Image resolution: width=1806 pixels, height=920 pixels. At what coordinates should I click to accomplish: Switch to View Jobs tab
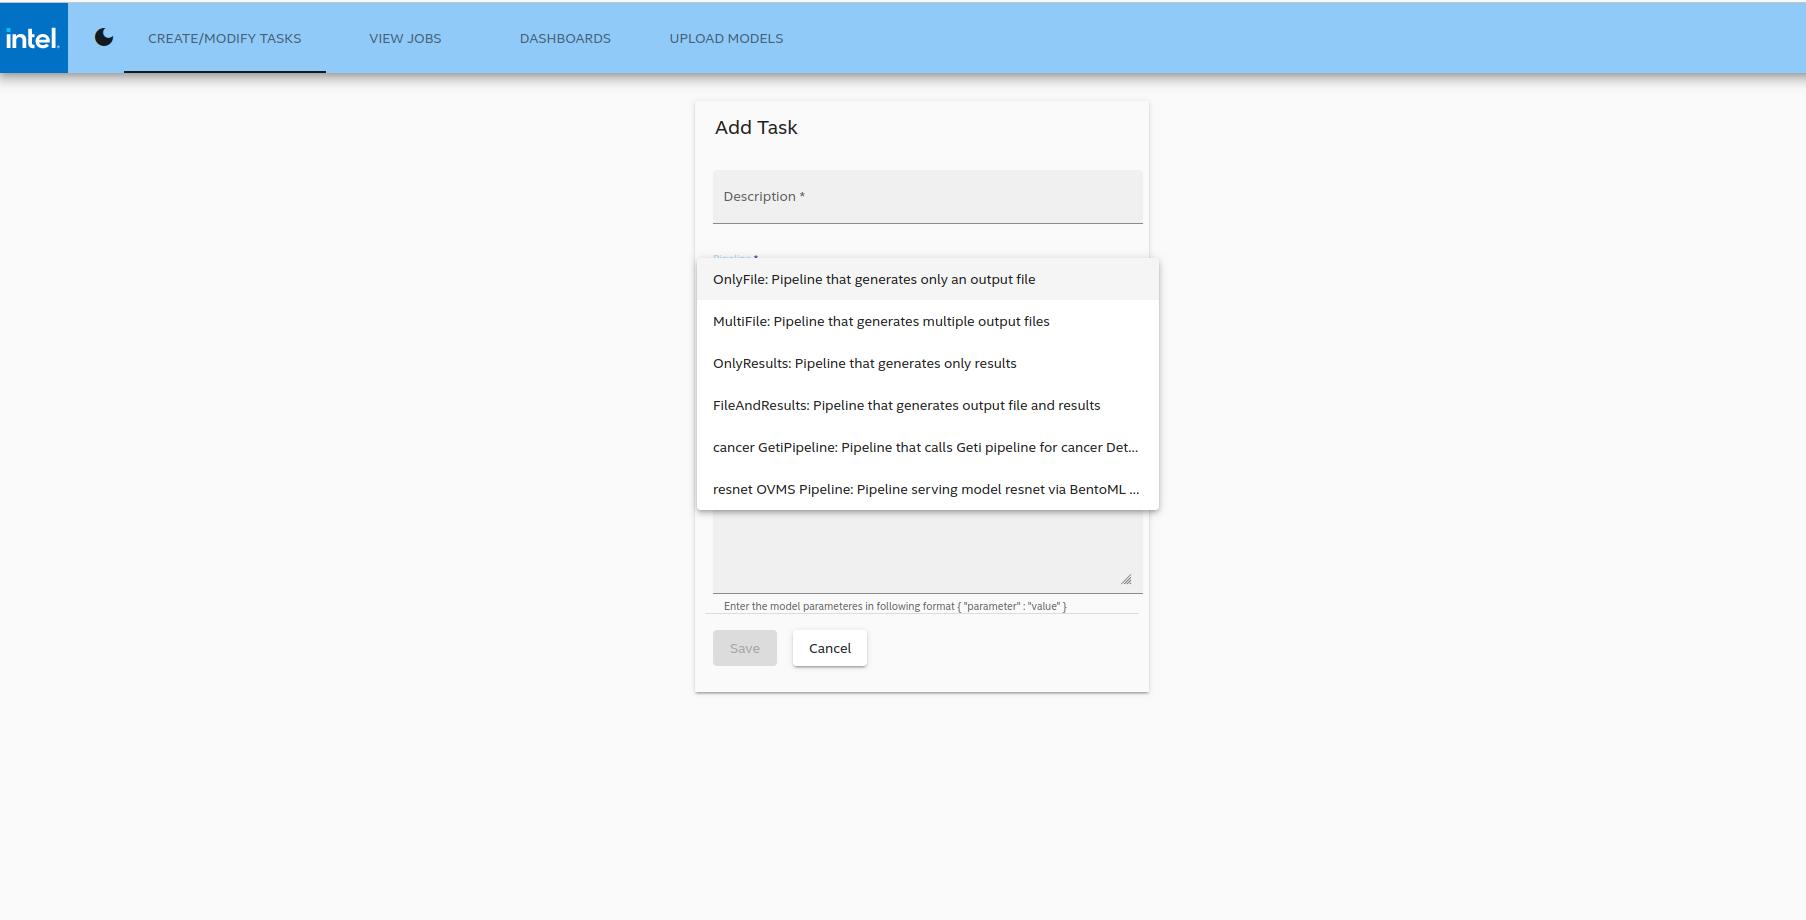pyautogui.click(x=405, y=38)
